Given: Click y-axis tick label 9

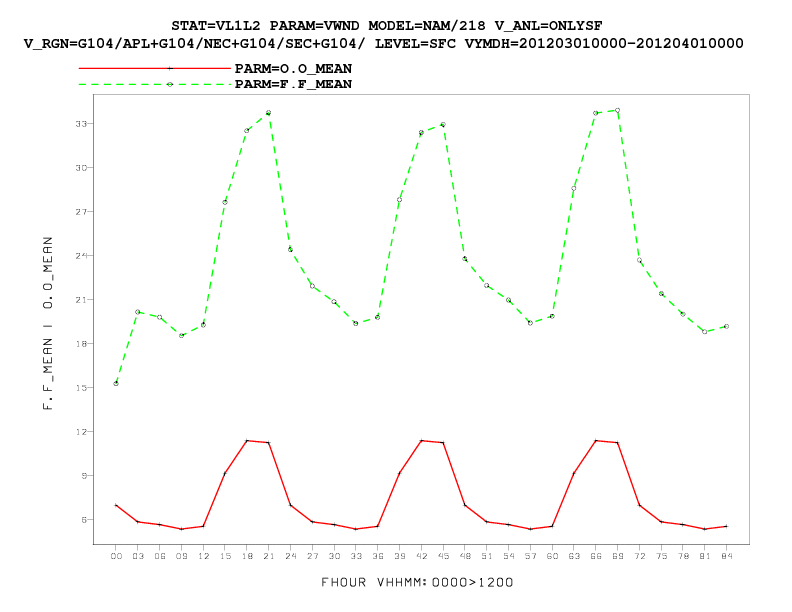Looking at the screenshot, I should [84, 476].
